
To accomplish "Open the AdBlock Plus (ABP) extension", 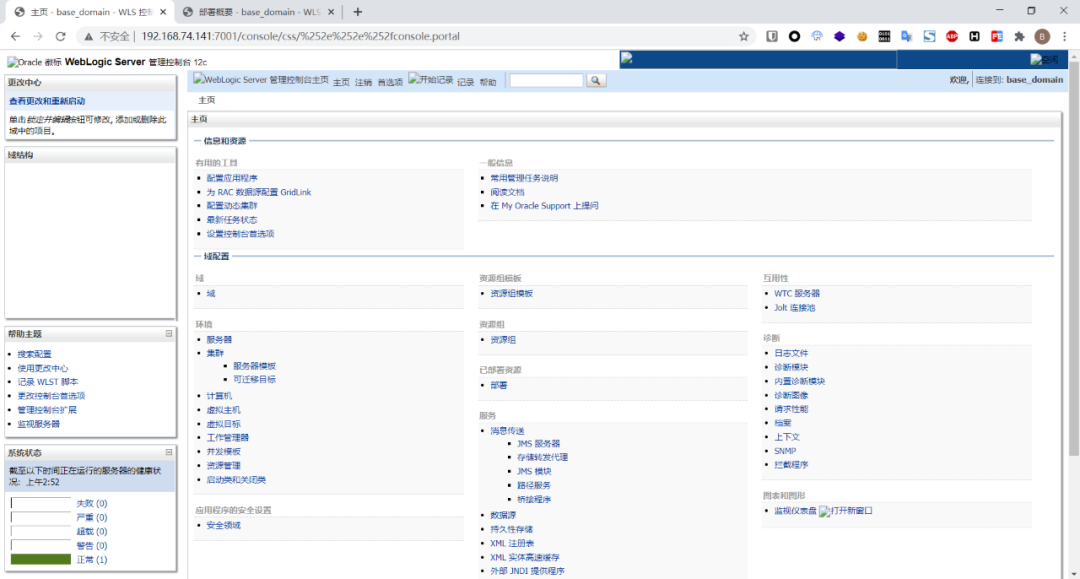I will pyautogui.click(x=952, y=36).
